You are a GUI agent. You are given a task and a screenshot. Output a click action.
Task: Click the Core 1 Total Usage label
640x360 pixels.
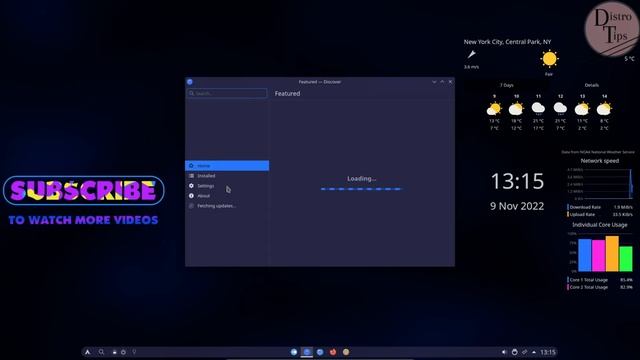(x=589, y=280)
